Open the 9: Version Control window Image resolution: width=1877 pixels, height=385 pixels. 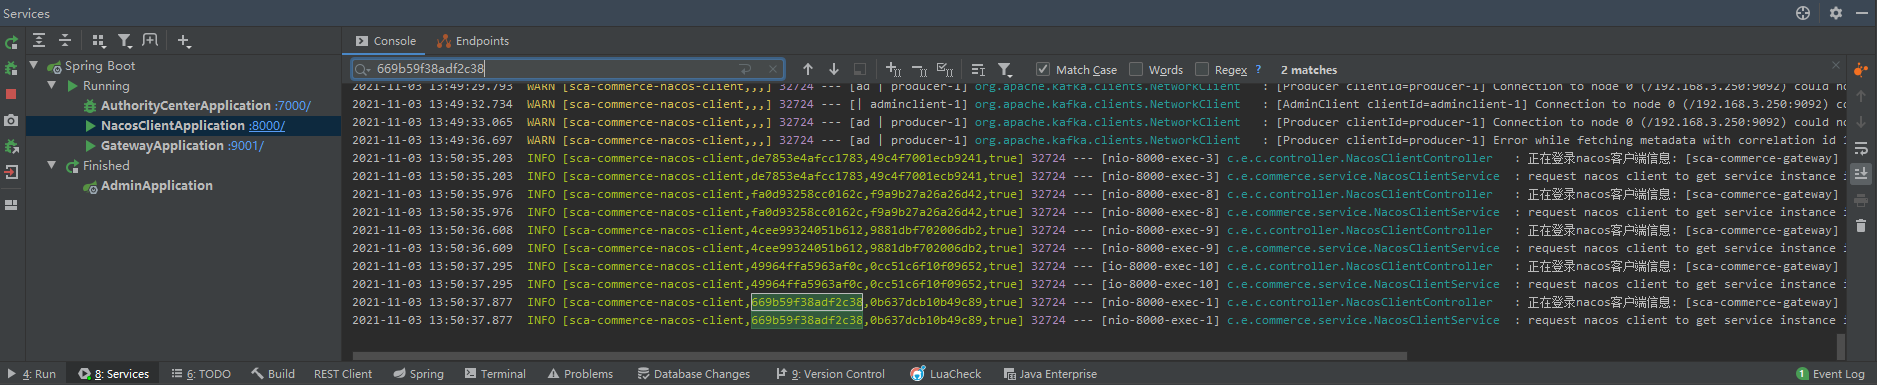click(x=830, y=374)
